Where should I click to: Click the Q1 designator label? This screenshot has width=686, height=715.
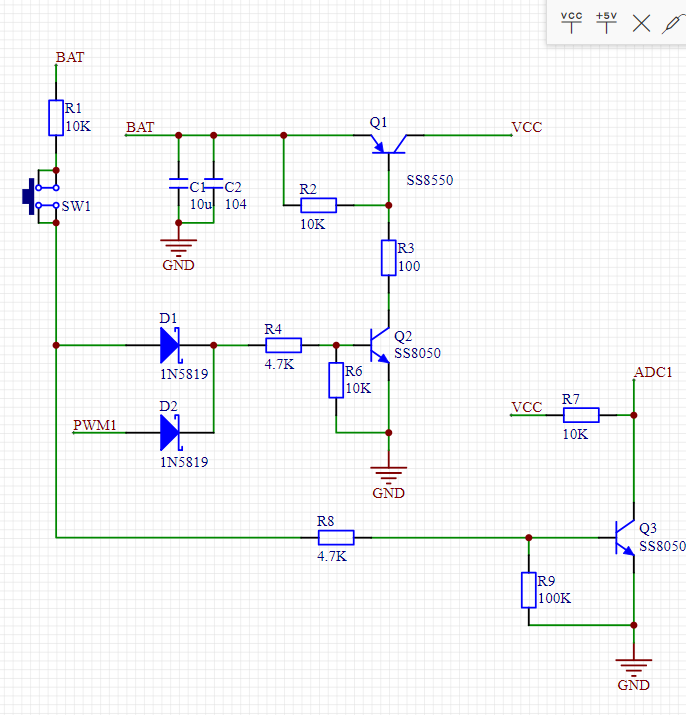click(378, 122)
